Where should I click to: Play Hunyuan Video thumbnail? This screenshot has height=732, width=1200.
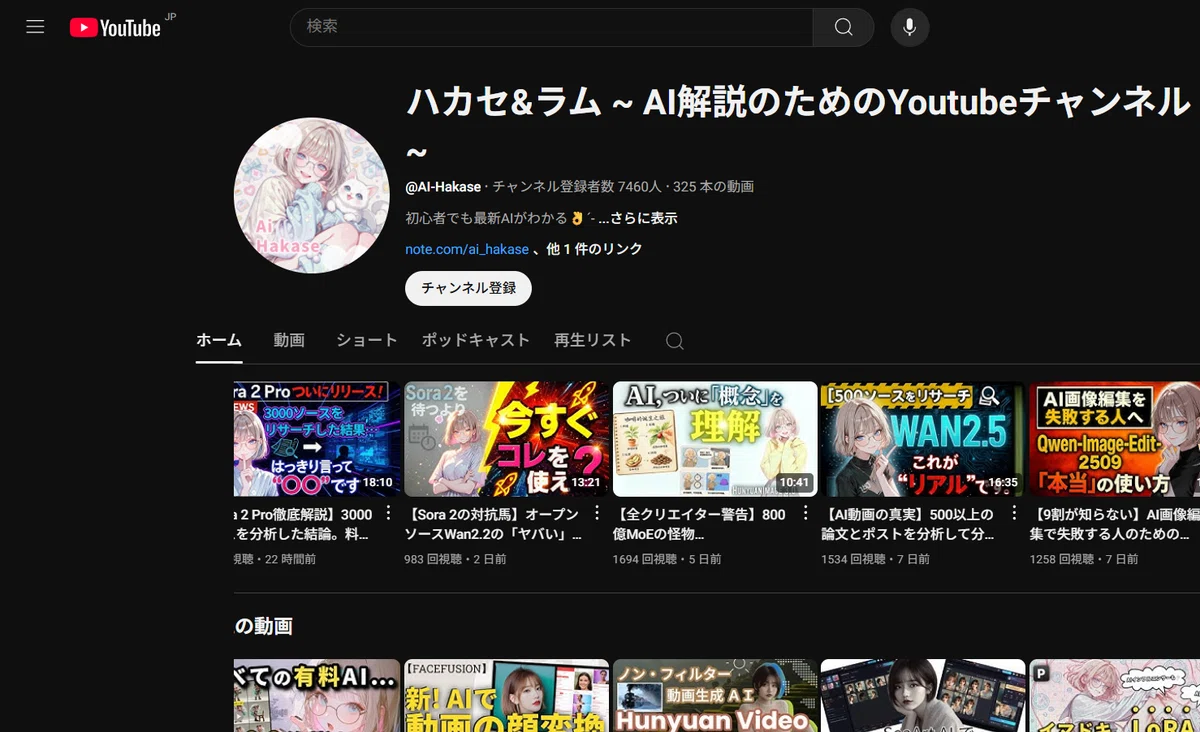tap(715, 695)
